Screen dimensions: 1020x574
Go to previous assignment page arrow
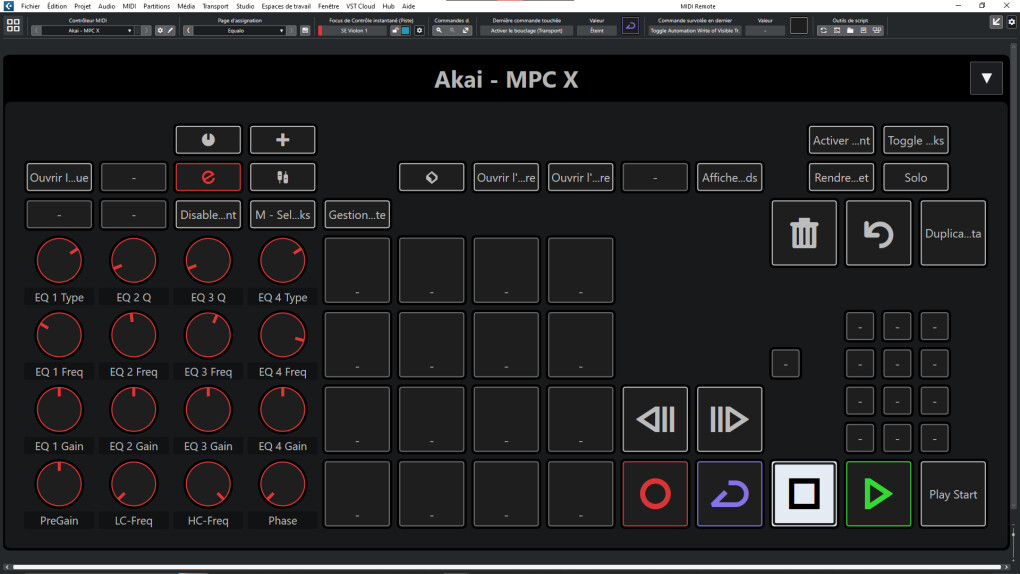tap(188, 31)
